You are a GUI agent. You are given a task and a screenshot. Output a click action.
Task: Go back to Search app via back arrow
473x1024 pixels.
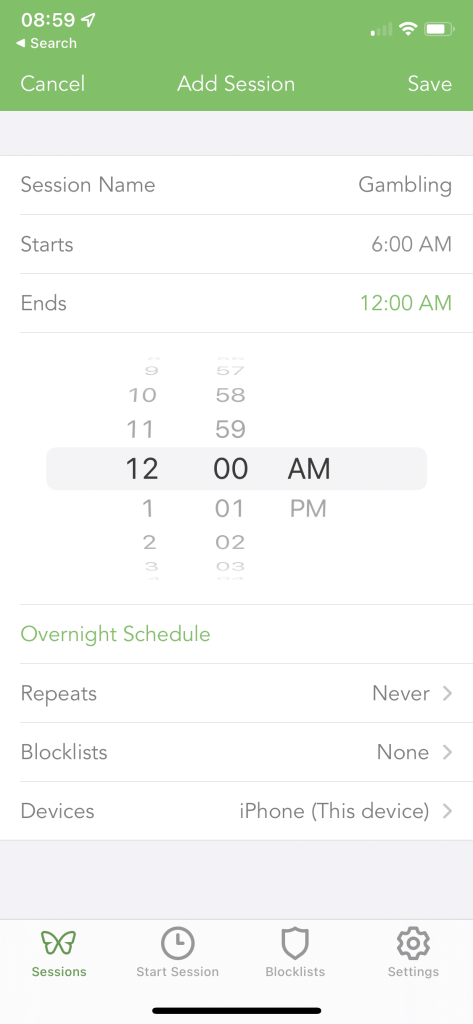pos(46,43)
